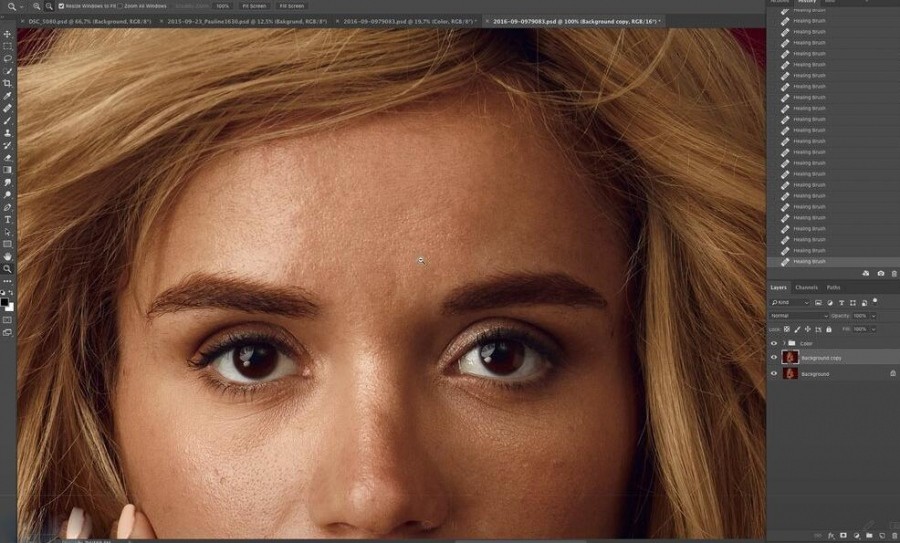The width and height of the screenshot is (900, 543).
Task: Reset to default foreground/background colors
Action: (x=3, y=293)
